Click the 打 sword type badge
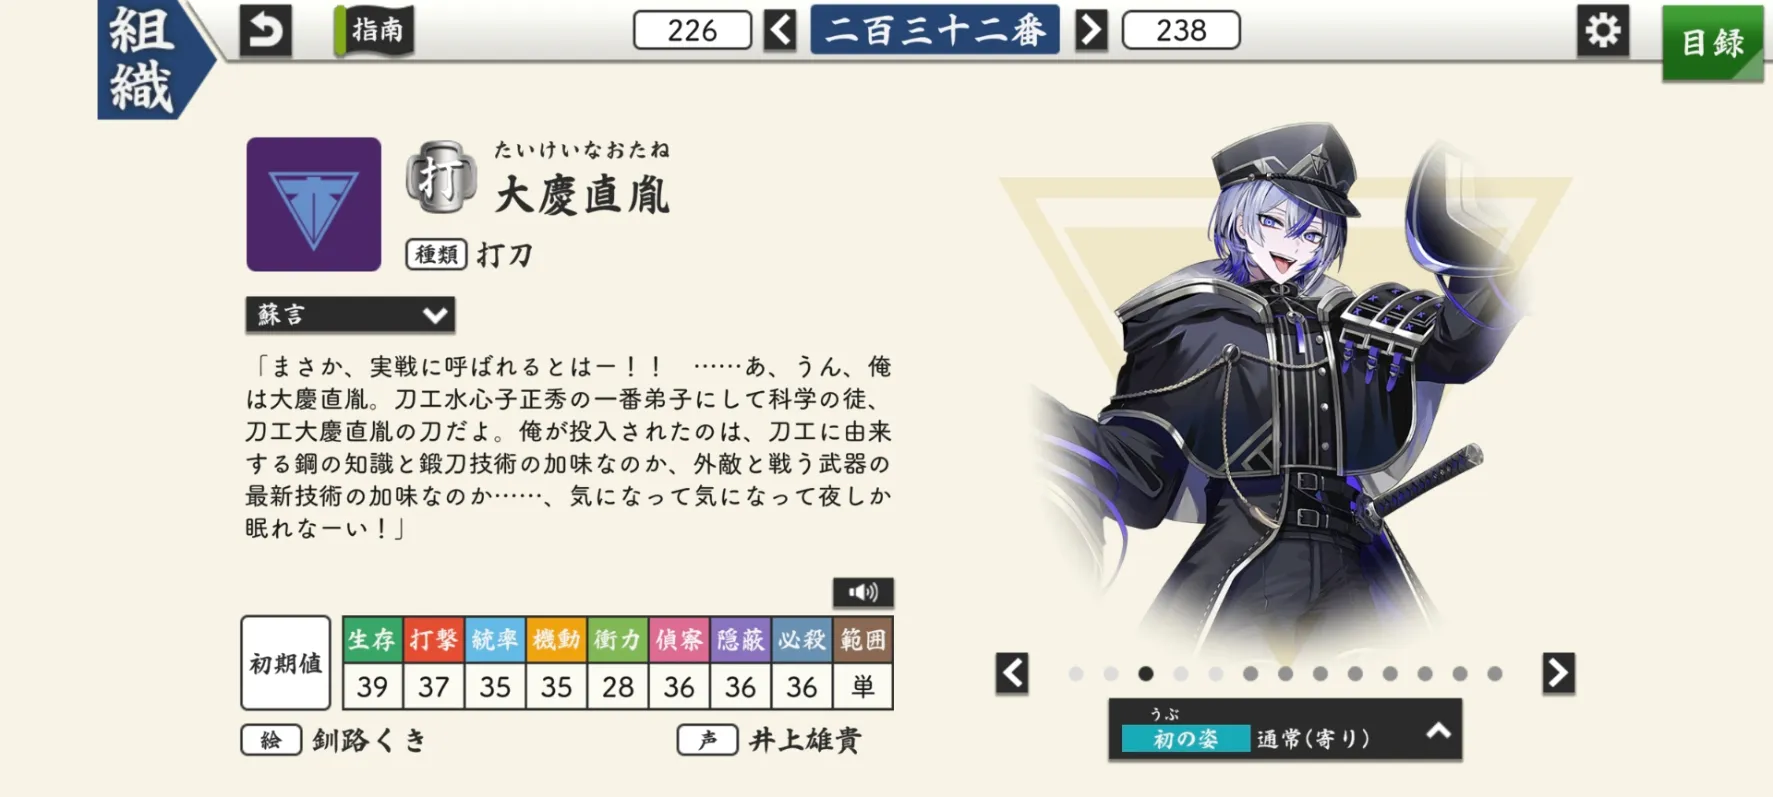Image resolution: width=1773 pixels, height=797 pixels. tap(441, 178)
